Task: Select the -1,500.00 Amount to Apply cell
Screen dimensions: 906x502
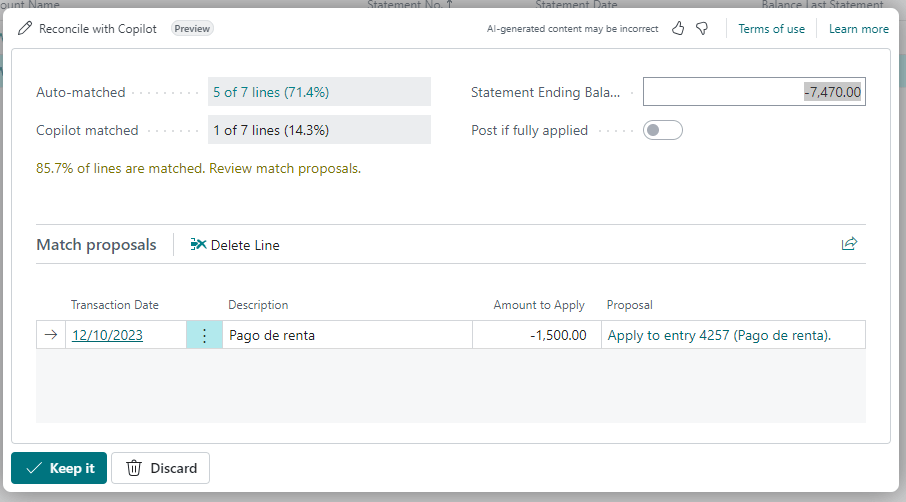Action: tap(536, 336)
